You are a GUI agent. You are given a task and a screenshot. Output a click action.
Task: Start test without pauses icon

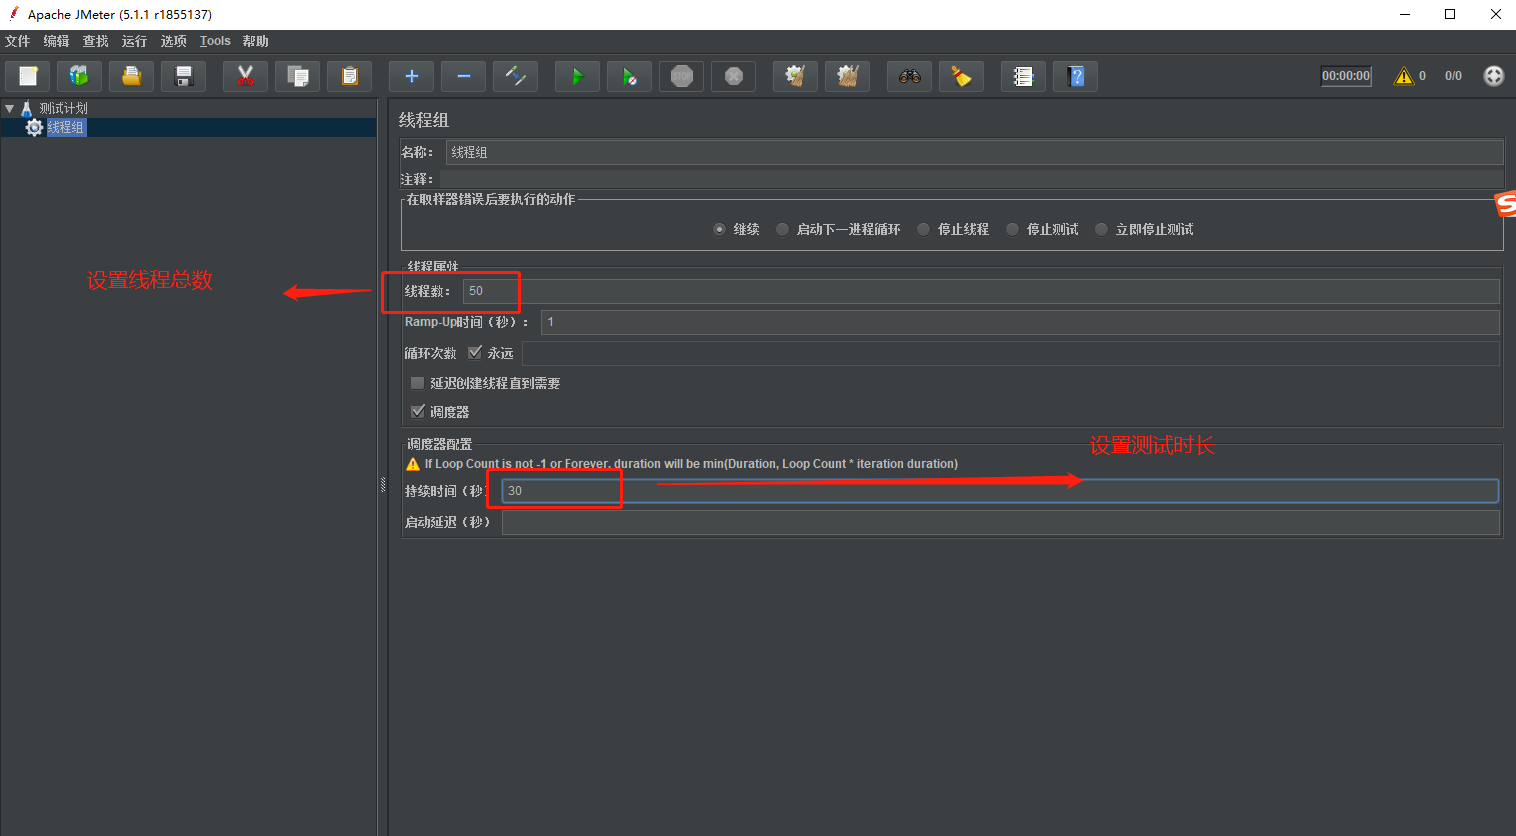tap(629, 76)
